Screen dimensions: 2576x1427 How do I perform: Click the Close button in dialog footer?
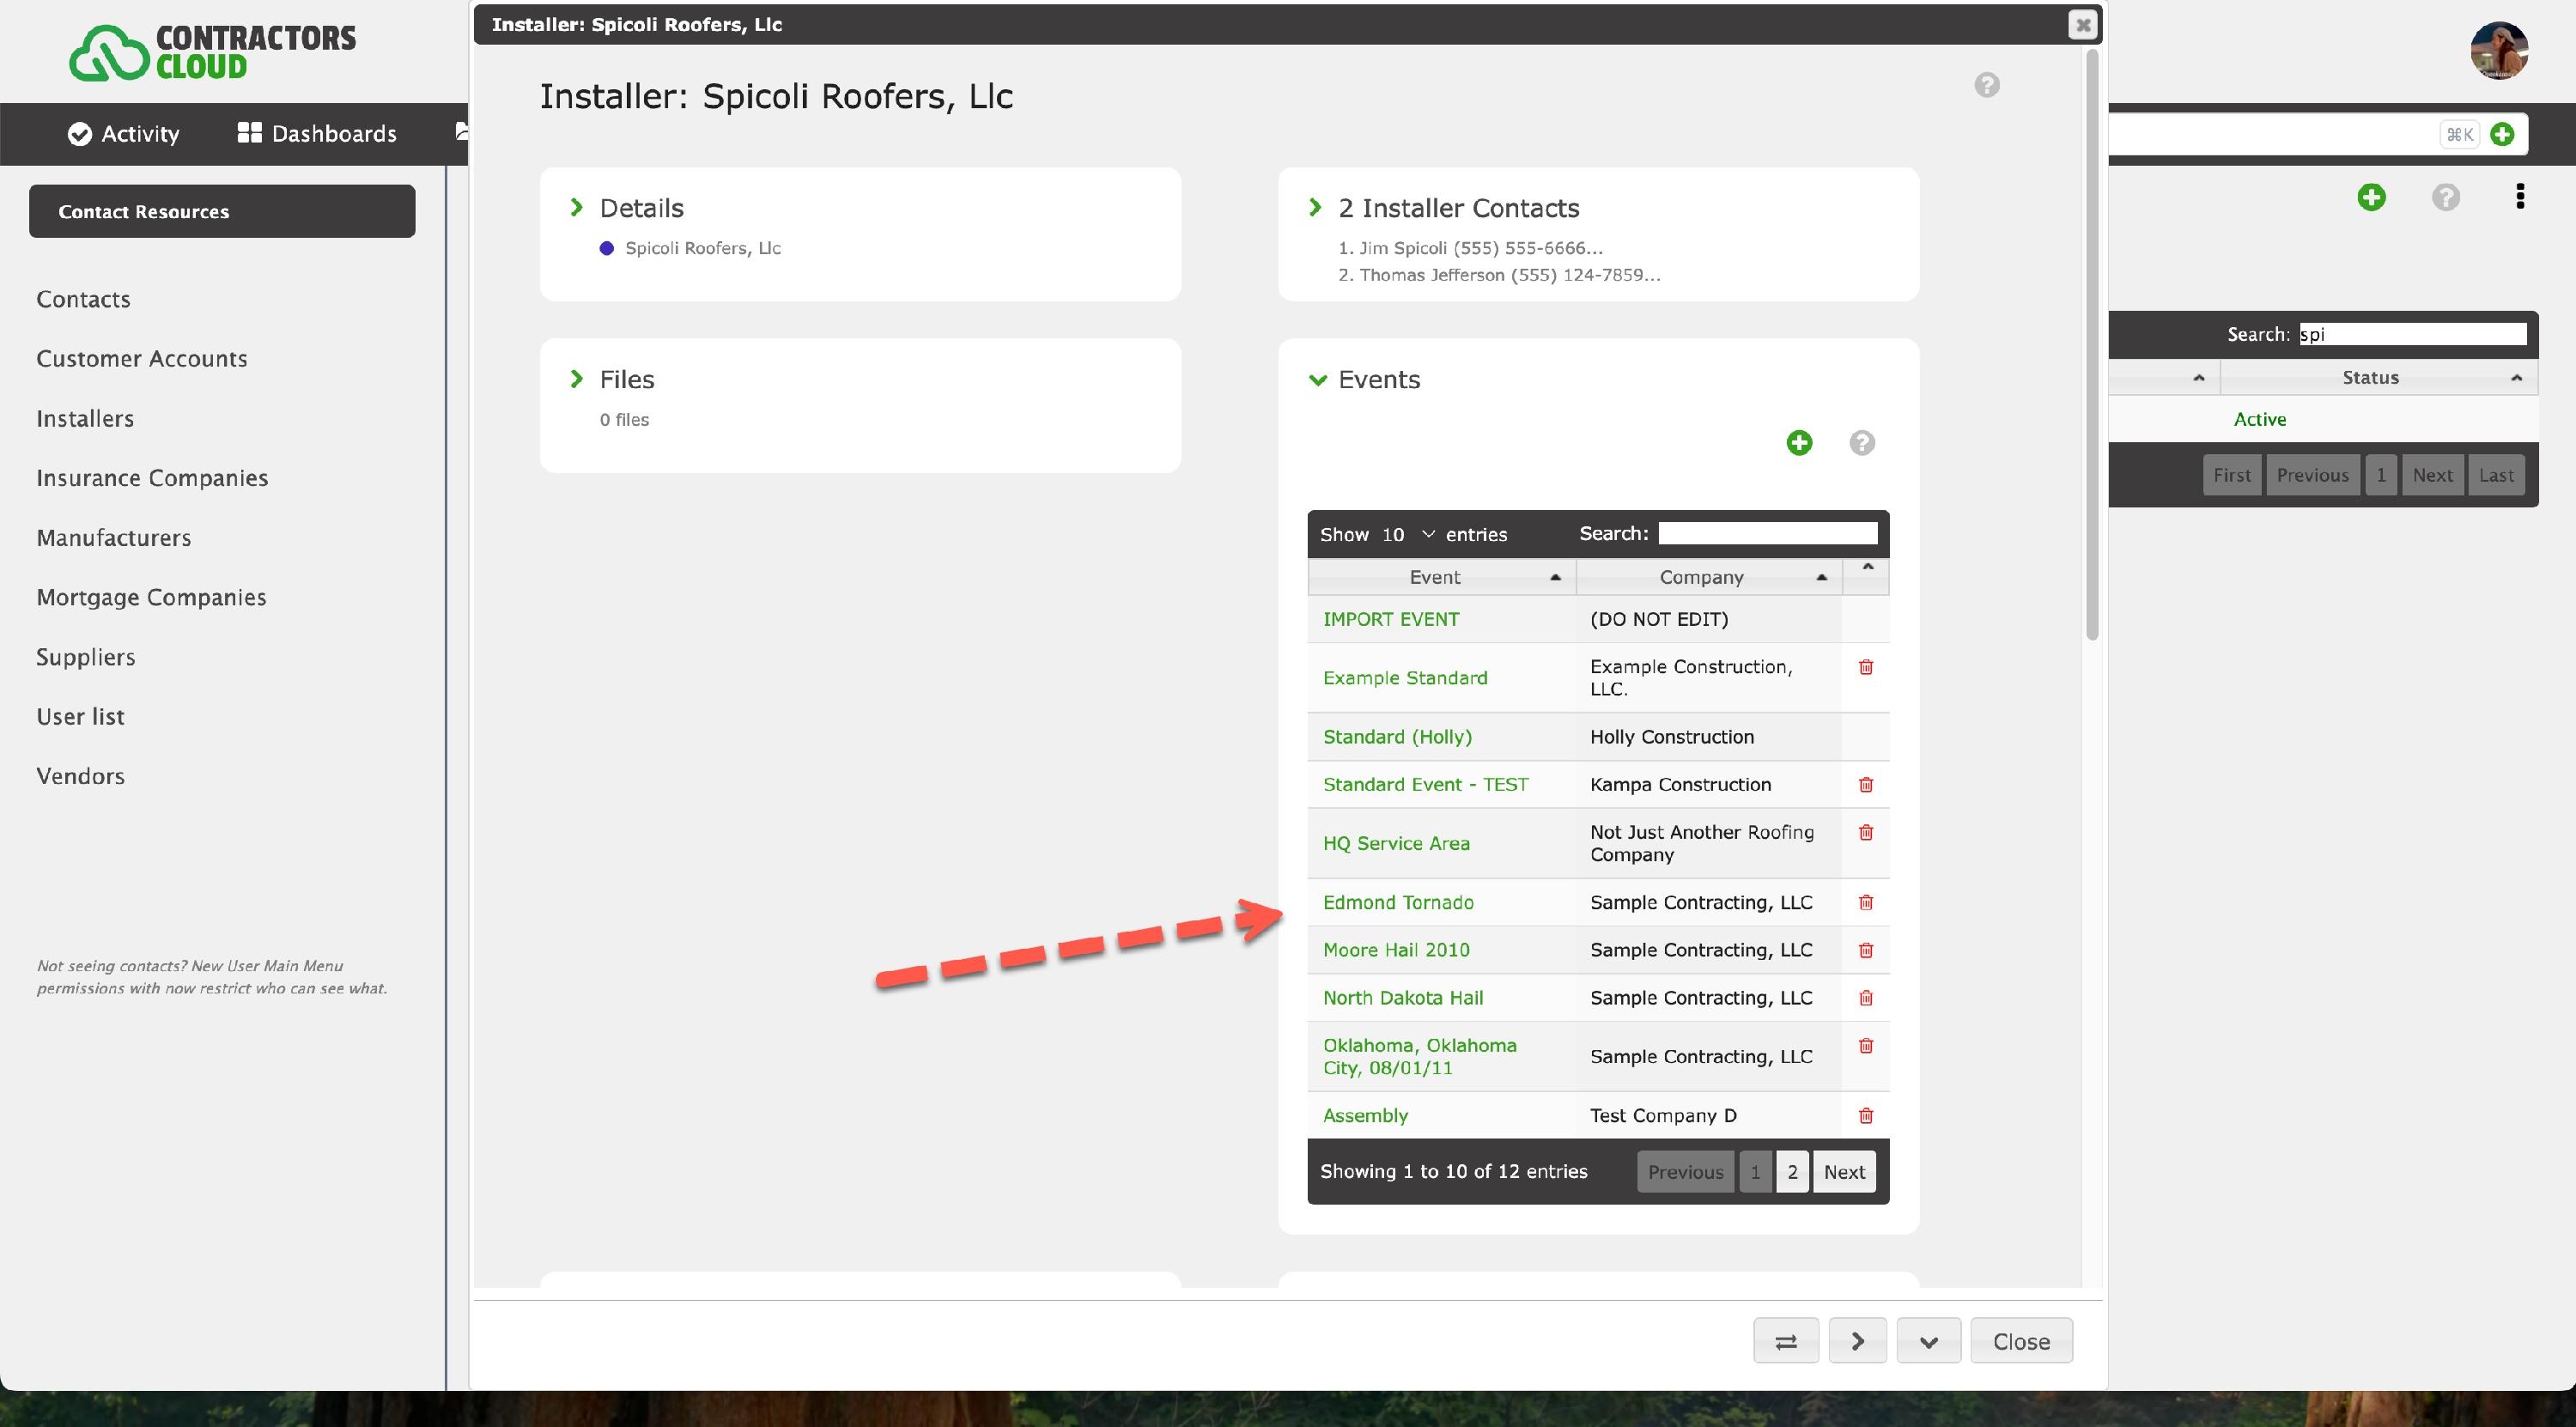coord(2021,1341)
